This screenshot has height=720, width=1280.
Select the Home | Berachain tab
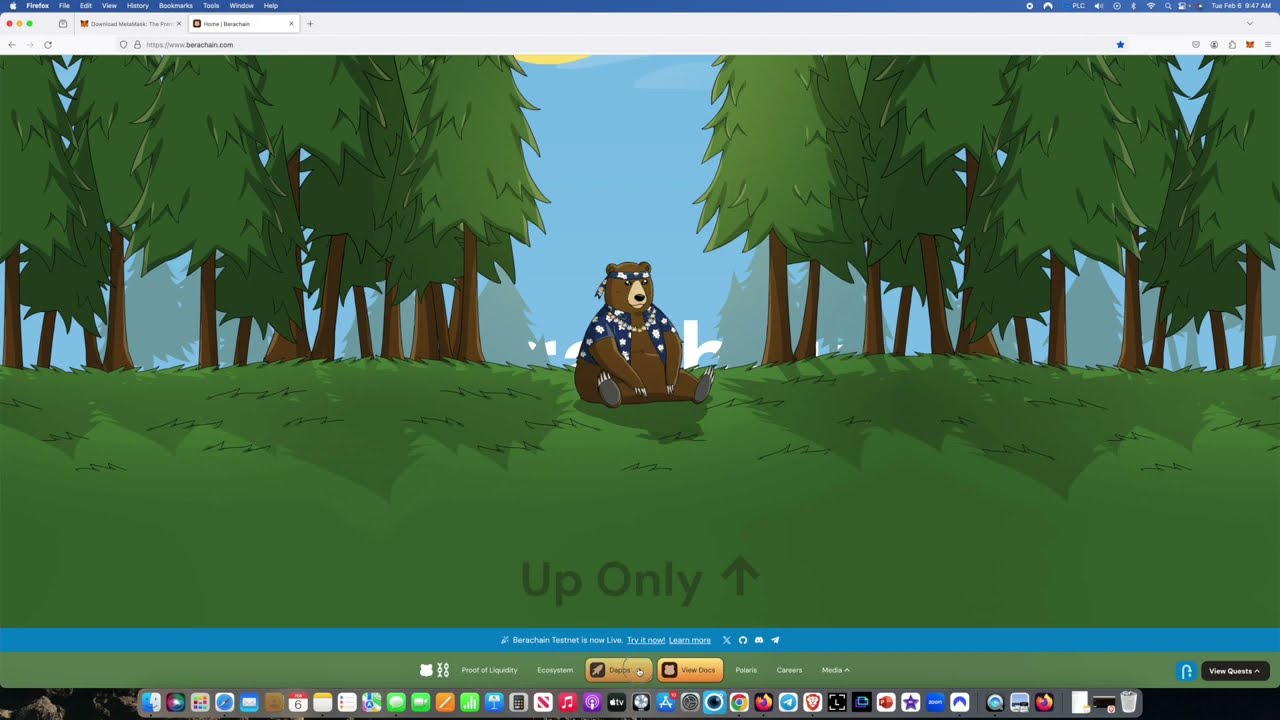[243, 24]
